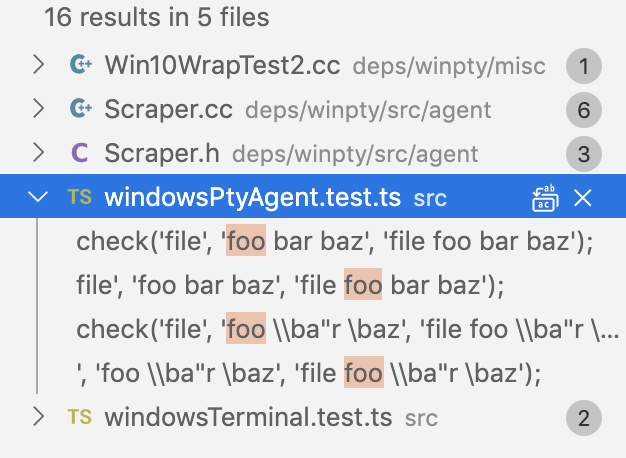The image size is (626, 458).
Task: Open match line starting file', 'foo bar baz'
Action: pos(290,285)
